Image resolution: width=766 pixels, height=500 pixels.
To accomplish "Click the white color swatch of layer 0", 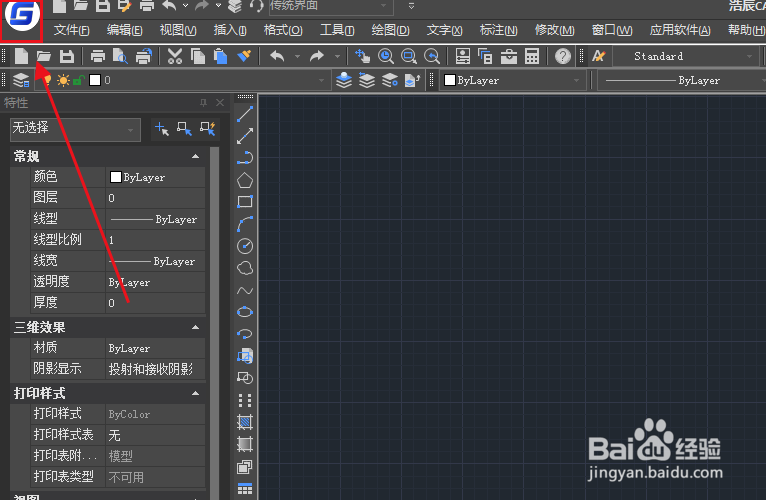I will (x=95, y=80).
